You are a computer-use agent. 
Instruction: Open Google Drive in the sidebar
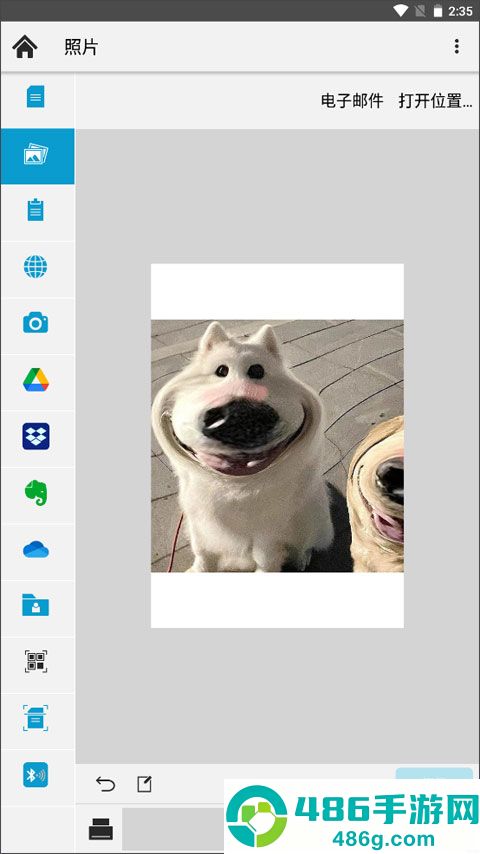36,380
